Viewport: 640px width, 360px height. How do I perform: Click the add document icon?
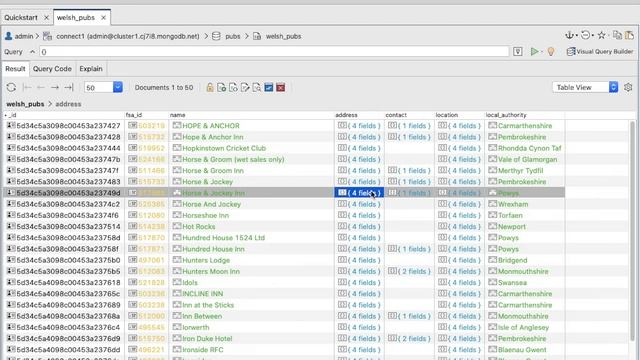222,88
